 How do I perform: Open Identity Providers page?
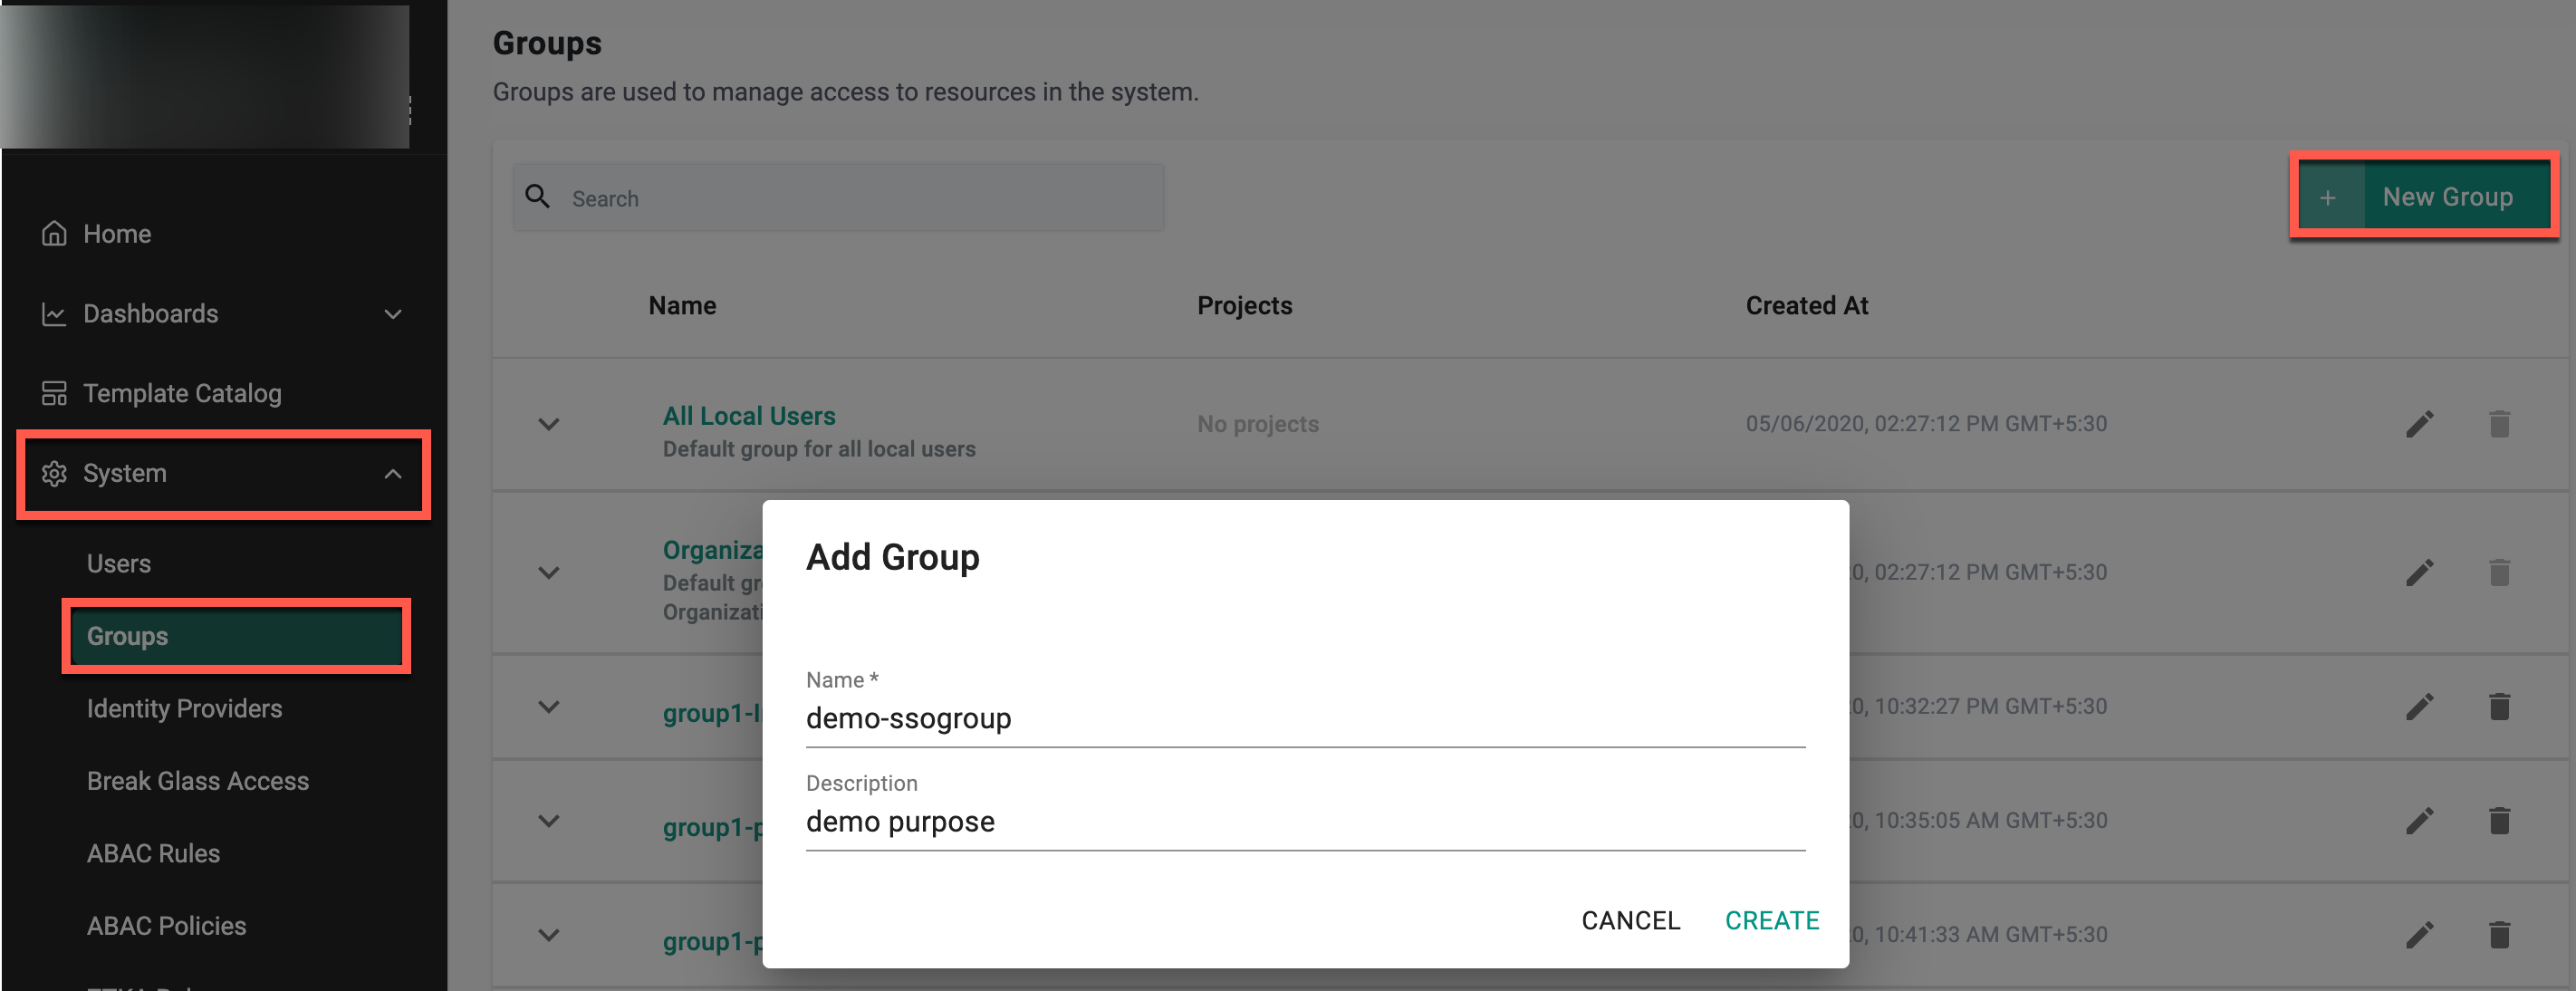click(184, 709)
